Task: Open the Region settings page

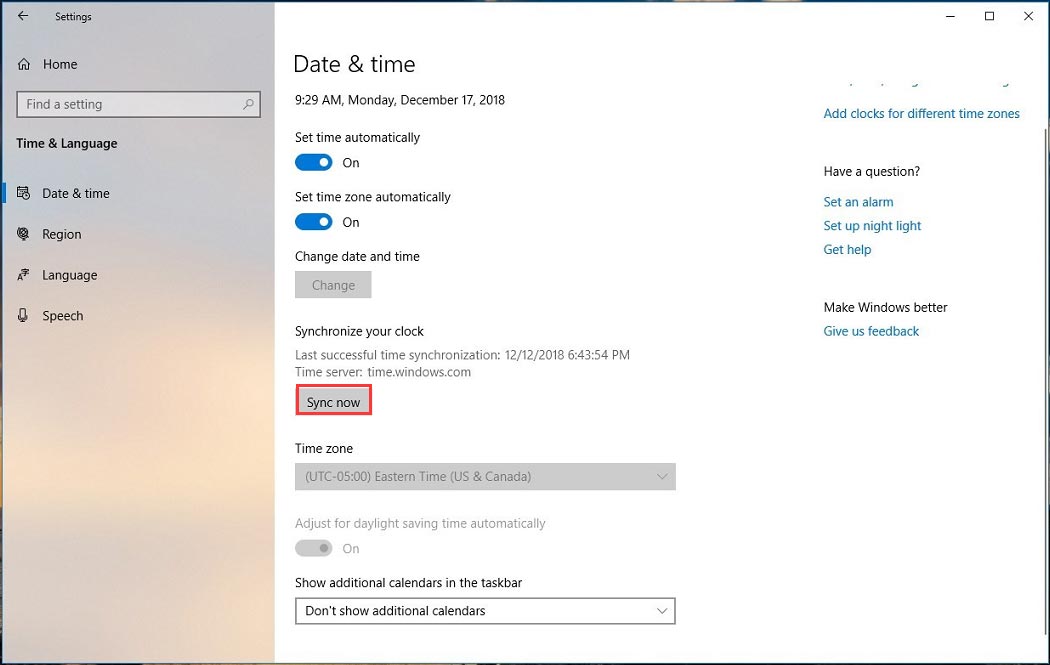Action: [x=62, y=234]
